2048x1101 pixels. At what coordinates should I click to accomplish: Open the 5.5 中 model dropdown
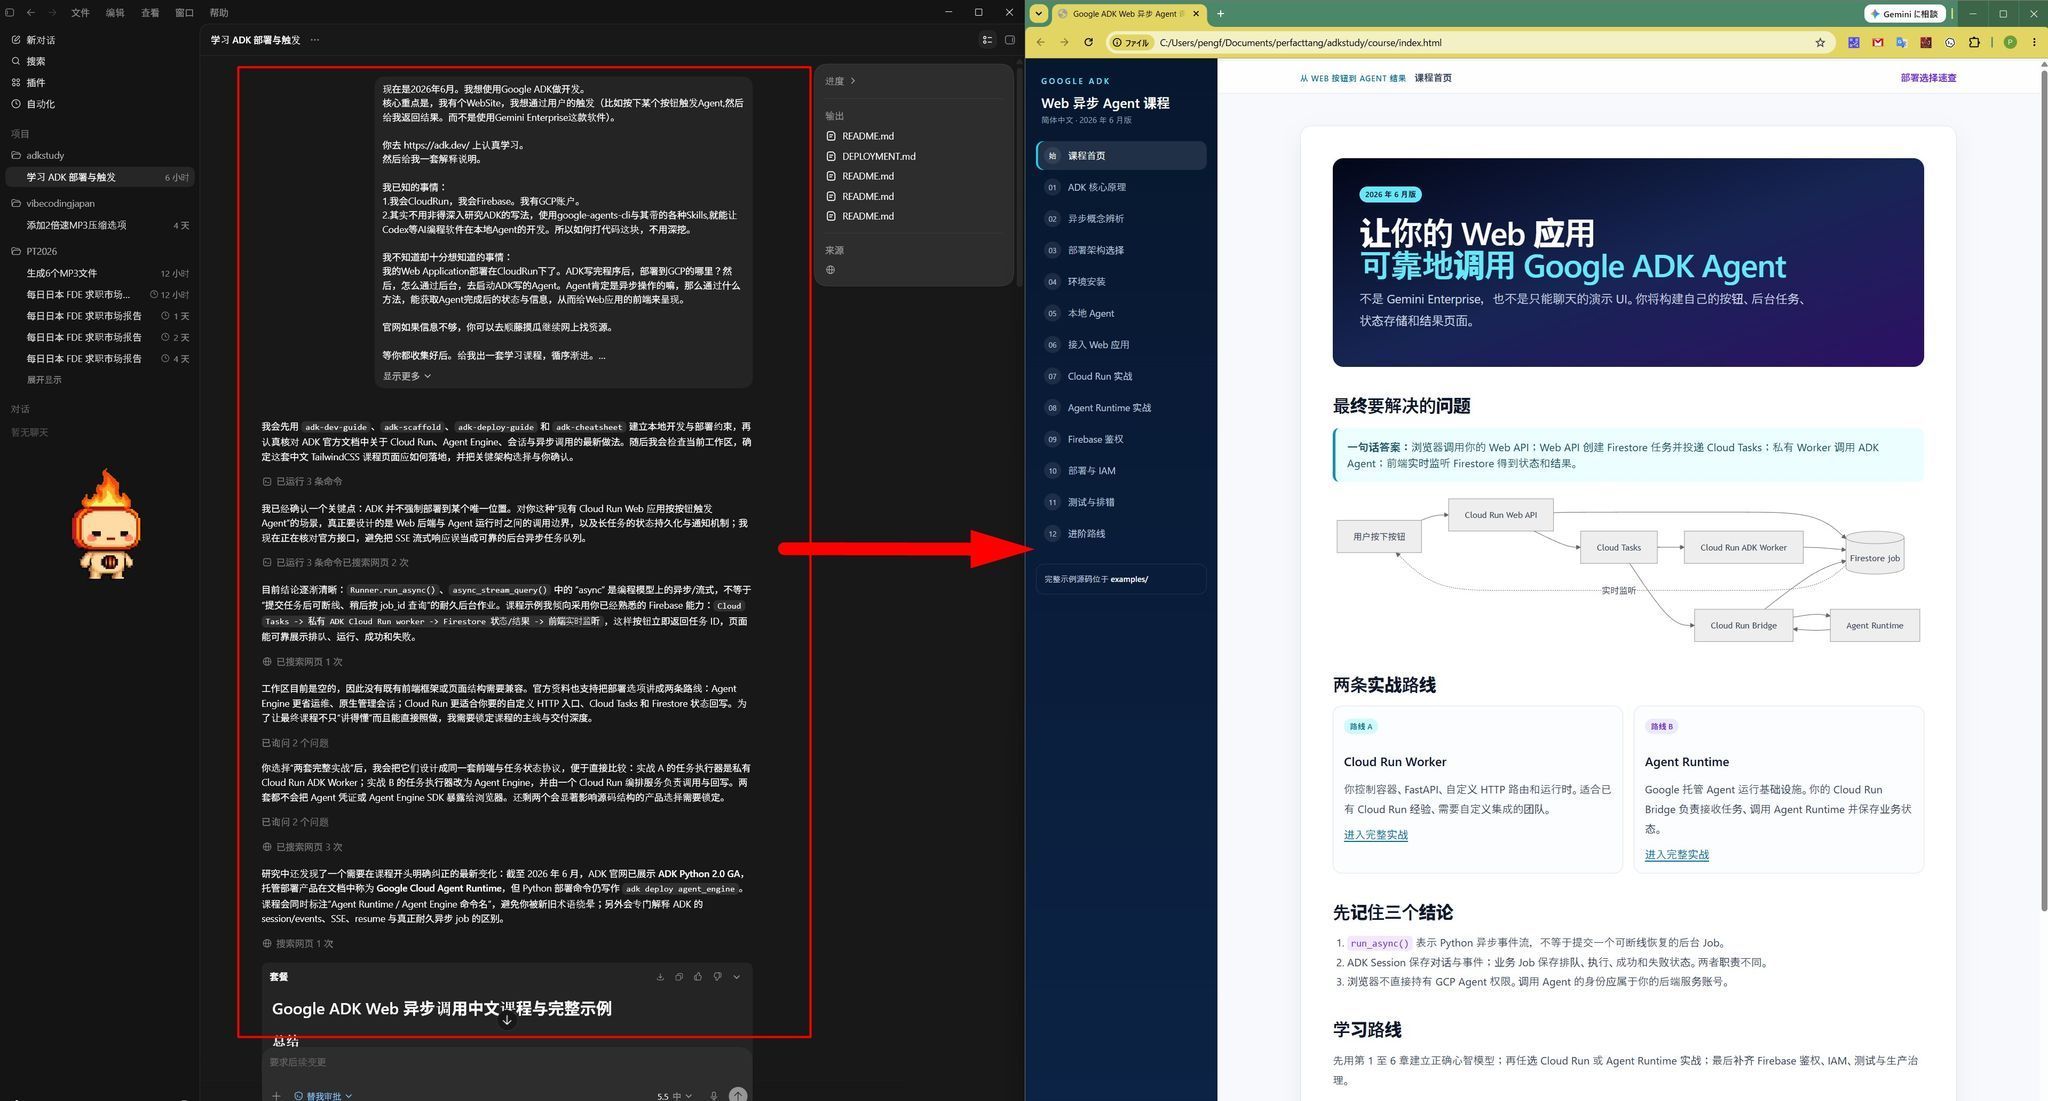pos(675,1096)
